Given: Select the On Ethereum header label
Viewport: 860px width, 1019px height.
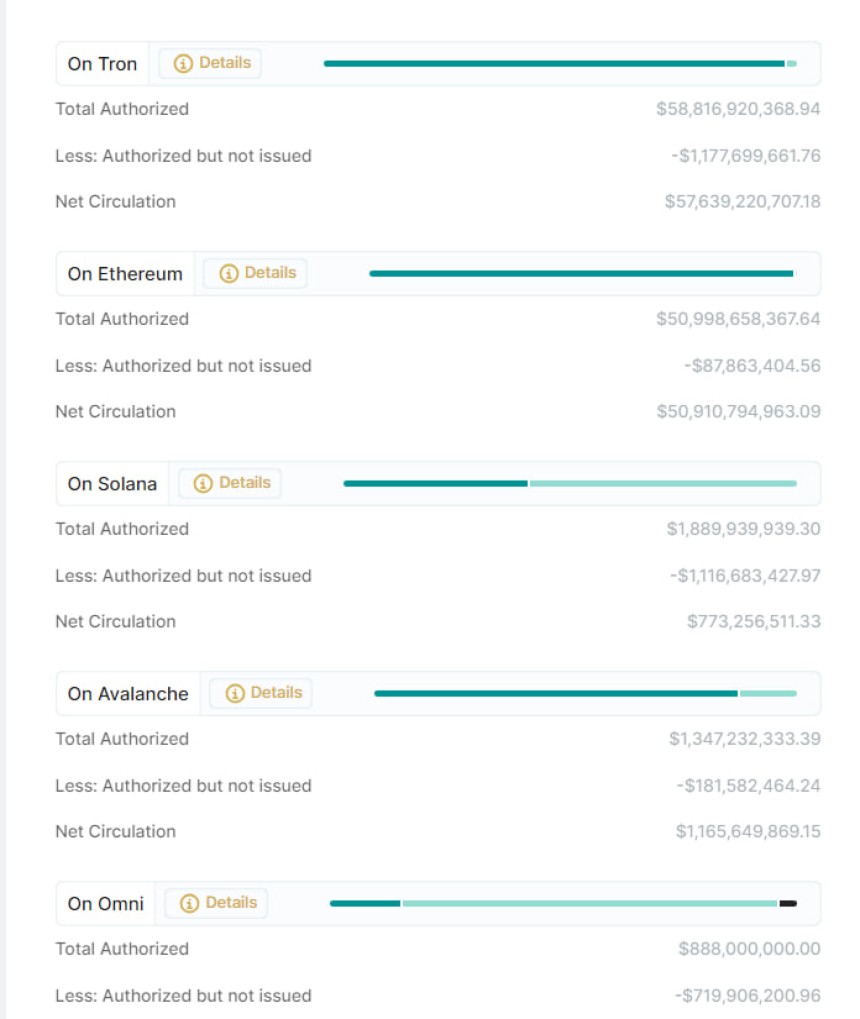Looking at the screenshot, I should [x=125, y=274].
